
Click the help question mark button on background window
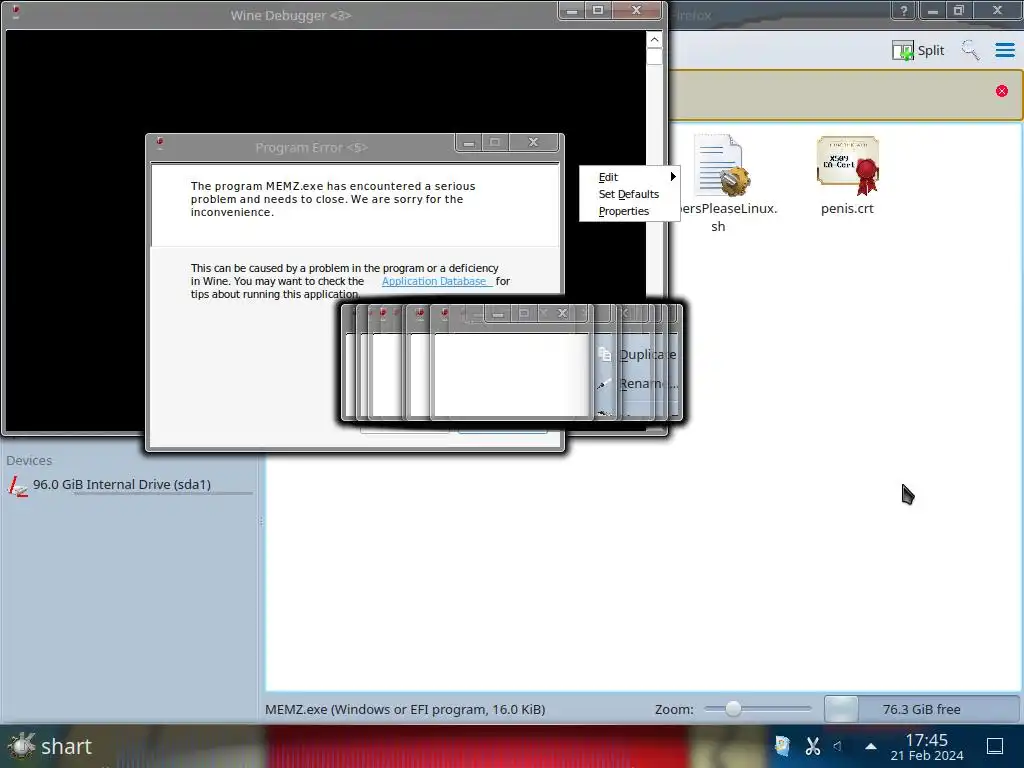(x=904, y=10)
